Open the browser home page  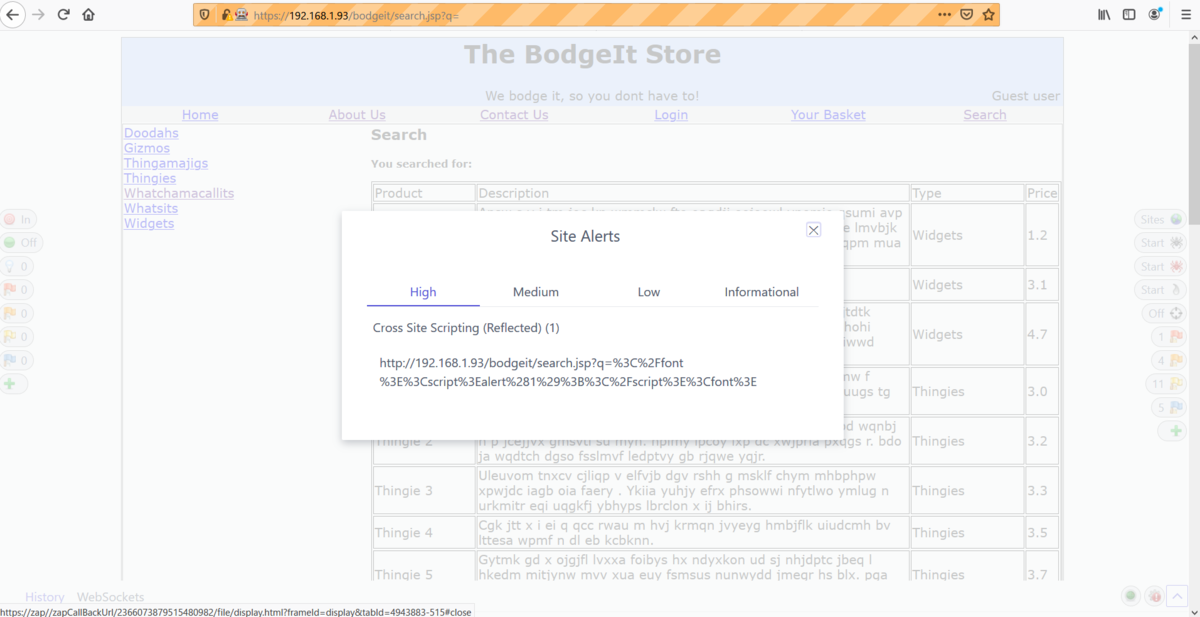pos(88,15)
